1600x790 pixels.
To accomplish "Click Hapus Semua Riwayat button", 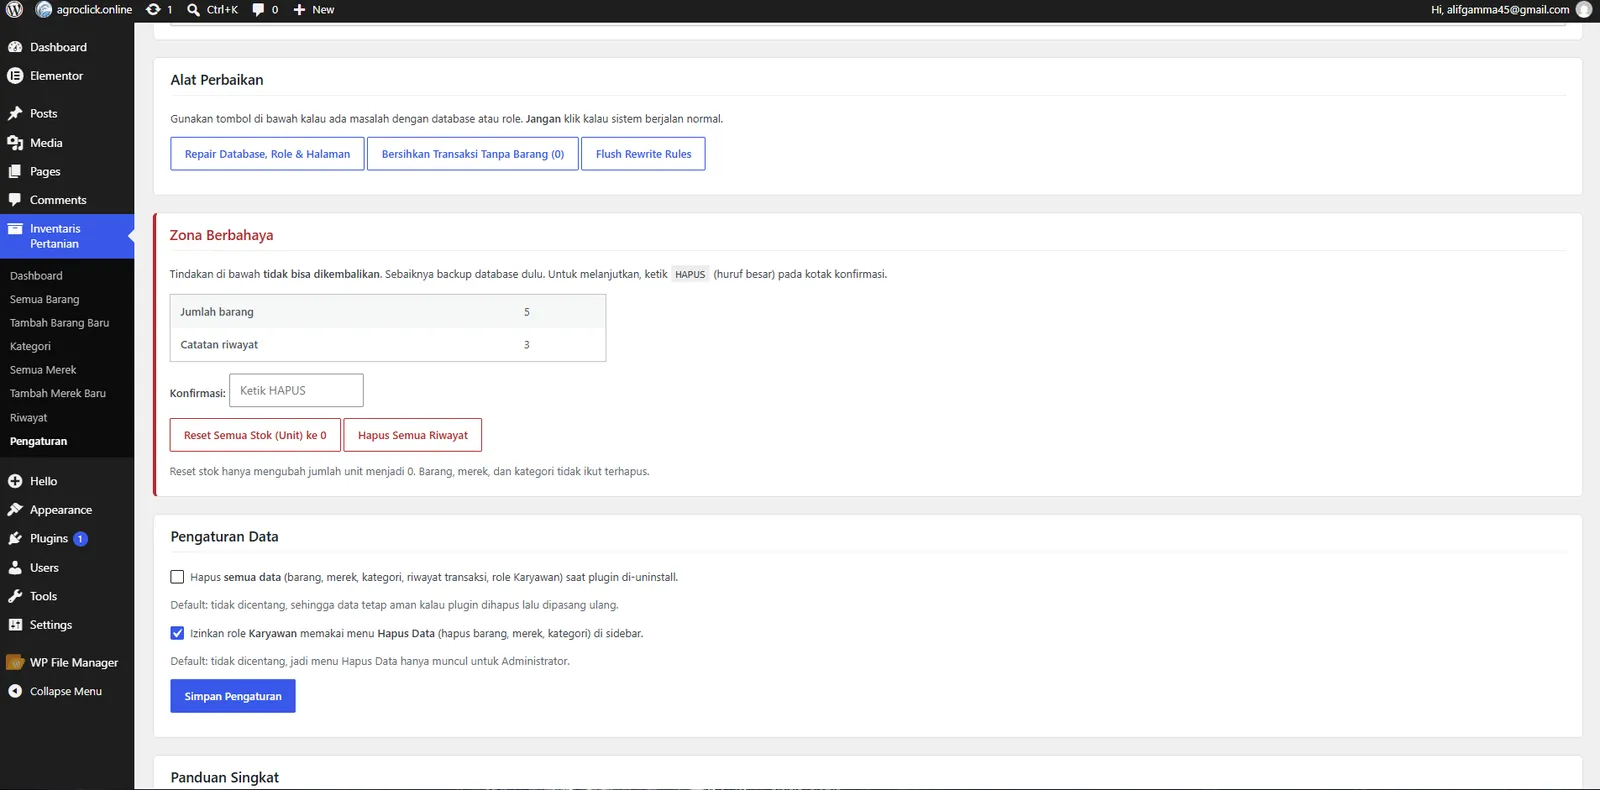I will point(412,435).
